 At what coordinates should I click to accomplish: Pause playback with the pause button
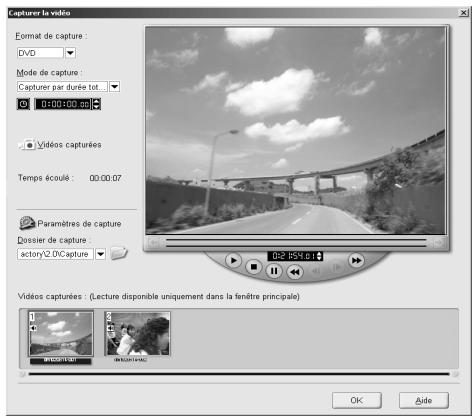point(274,271)
